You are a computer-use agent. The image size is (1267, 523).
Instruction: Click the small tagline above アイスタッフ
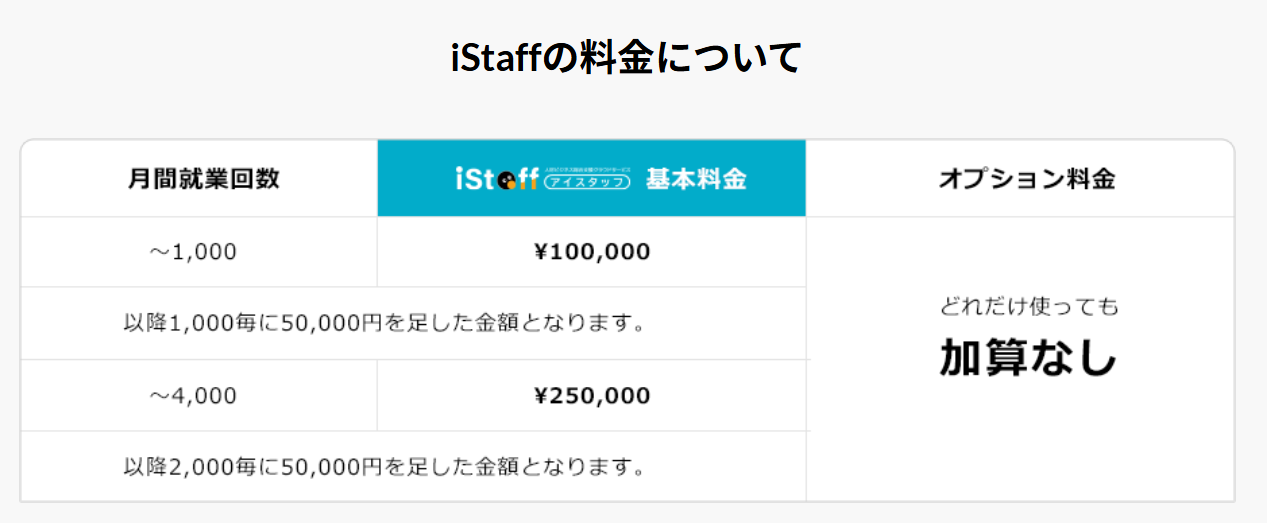click(x=587, y=170)
